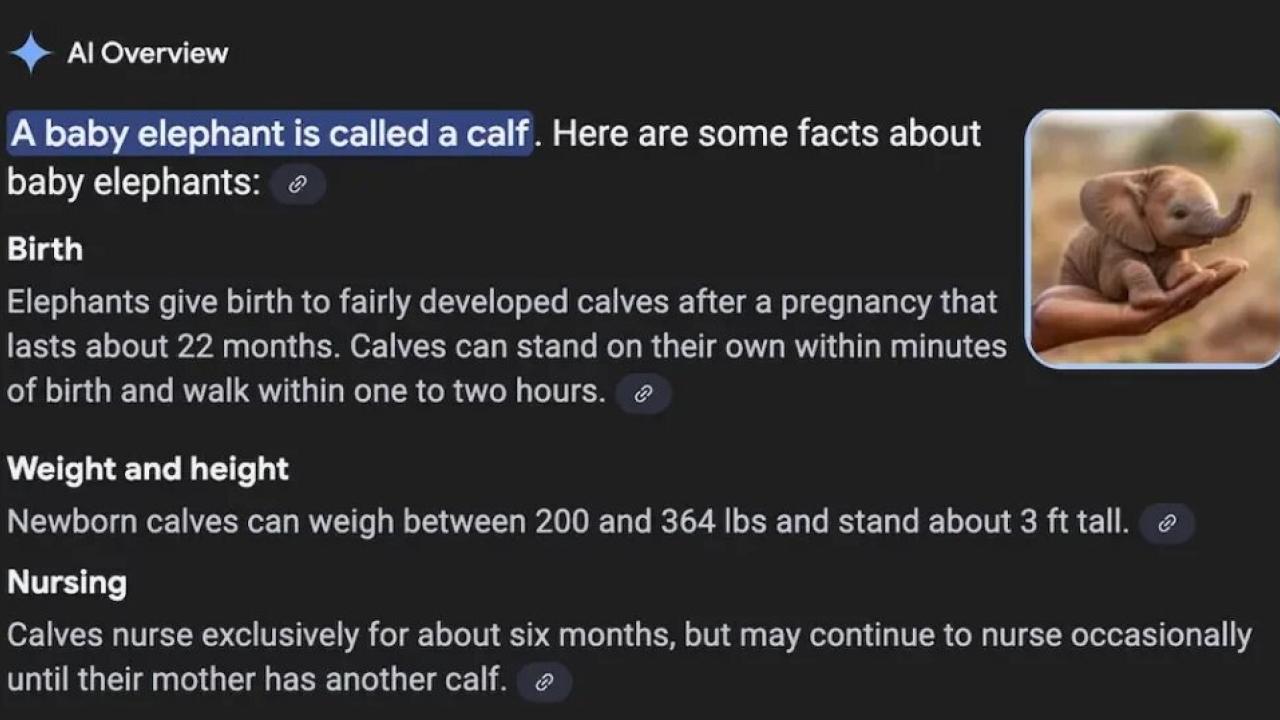Click the '22 months' text in Birth paragraph
Viewport: 1280px width, 720px height.
coord(256,346)
